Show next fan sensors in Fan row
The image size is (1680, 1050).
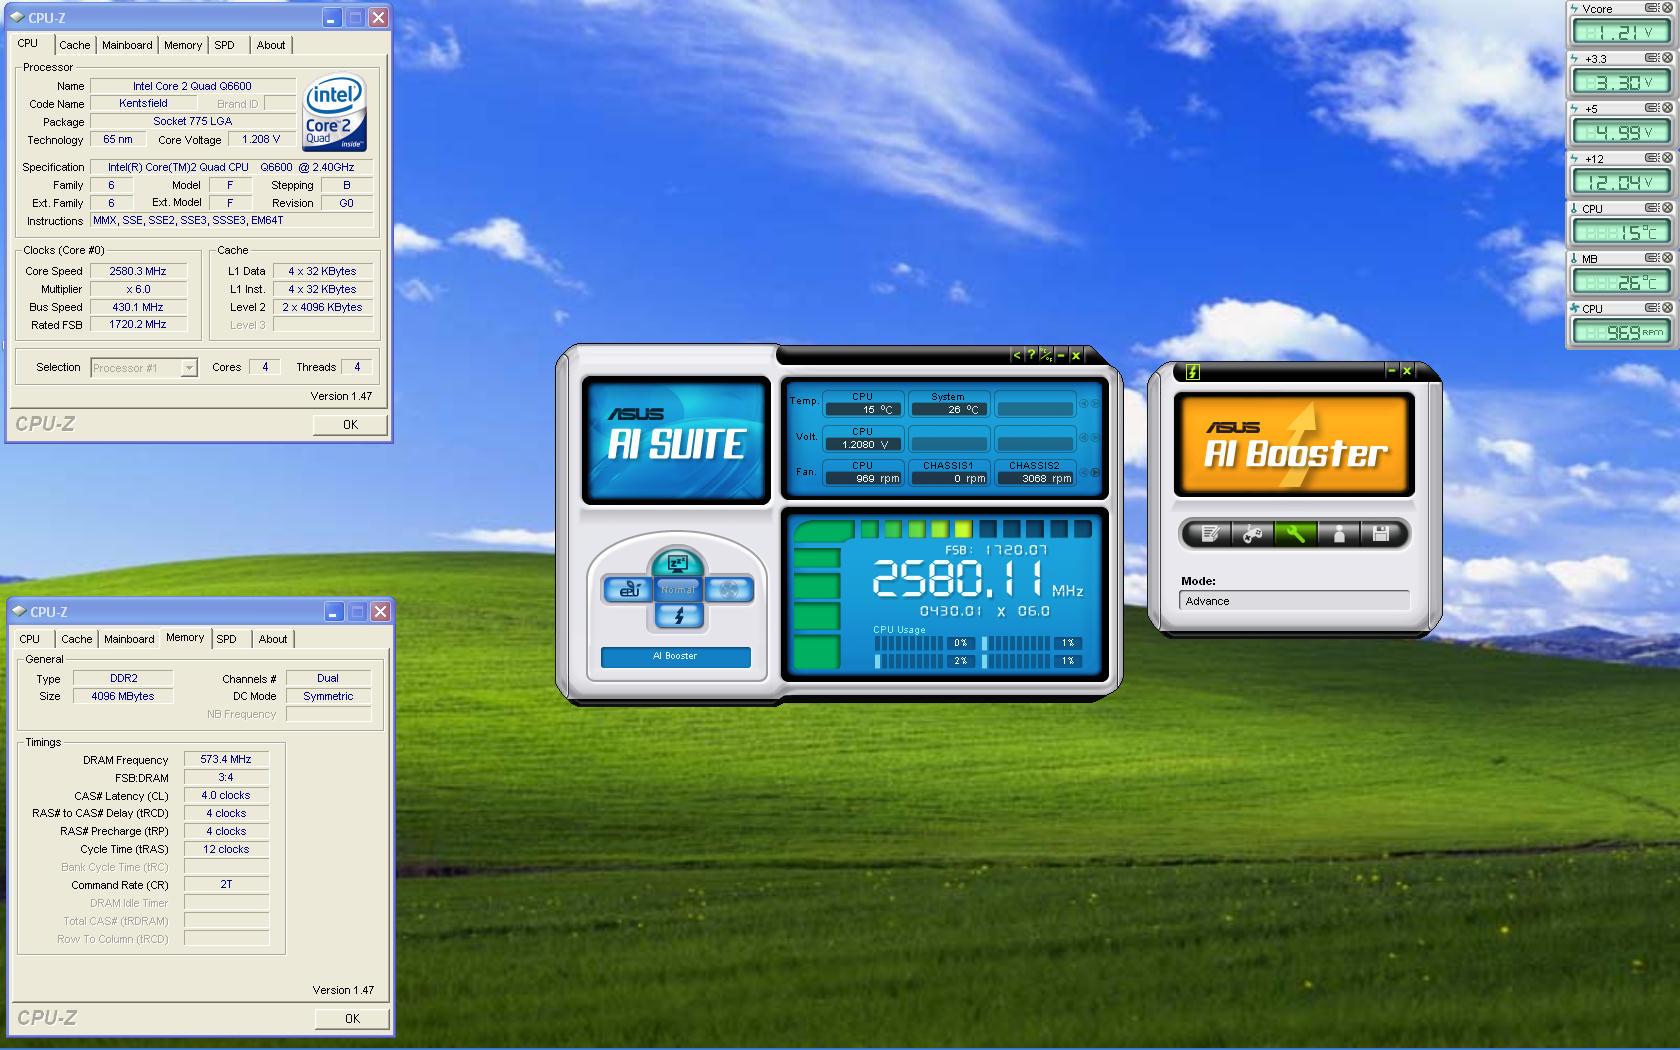(x=1095, y=472)
